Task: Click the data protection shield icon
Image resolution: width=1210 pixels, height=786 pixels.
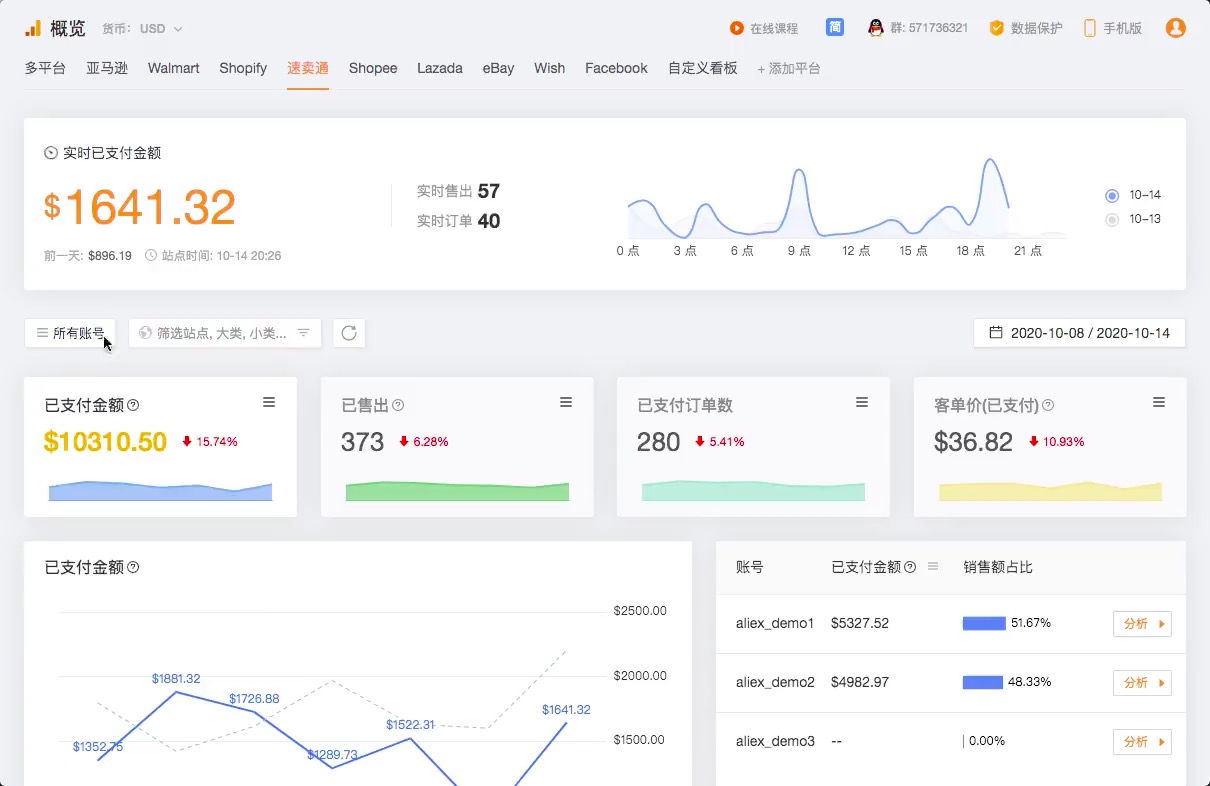Action: [996, 28]
